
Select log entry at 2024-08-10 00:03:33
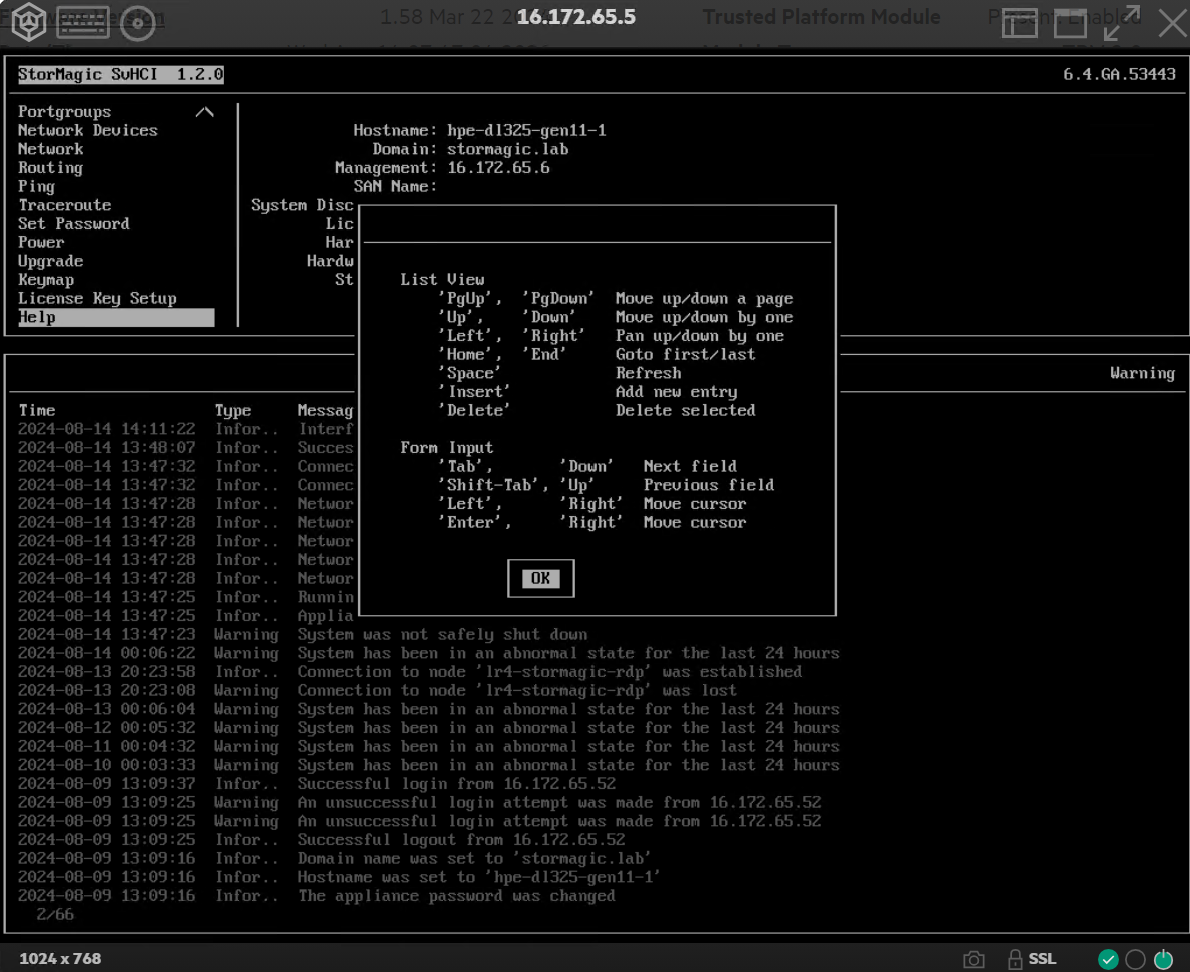coord(429,765)
